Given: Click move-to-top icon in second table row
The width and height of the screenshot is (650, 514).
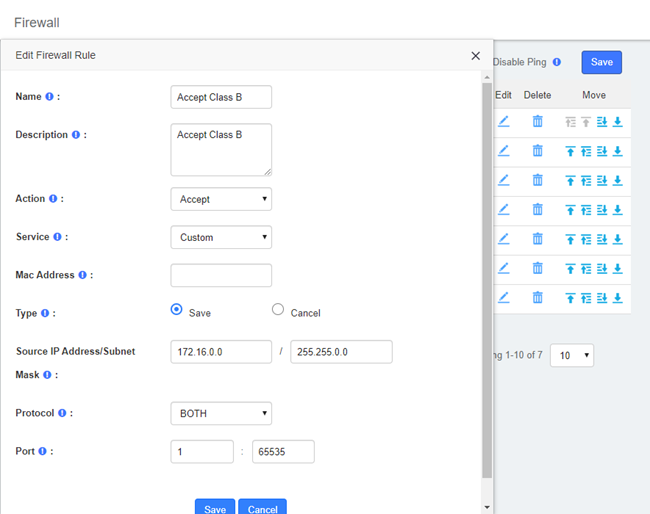Looking at the screenshot, I should tap(570, 151).
